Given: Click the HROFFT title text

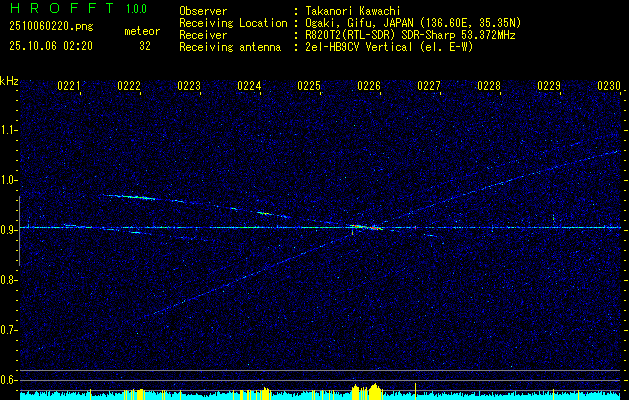Looking at the screenshot, I should (x=63, y=8).
